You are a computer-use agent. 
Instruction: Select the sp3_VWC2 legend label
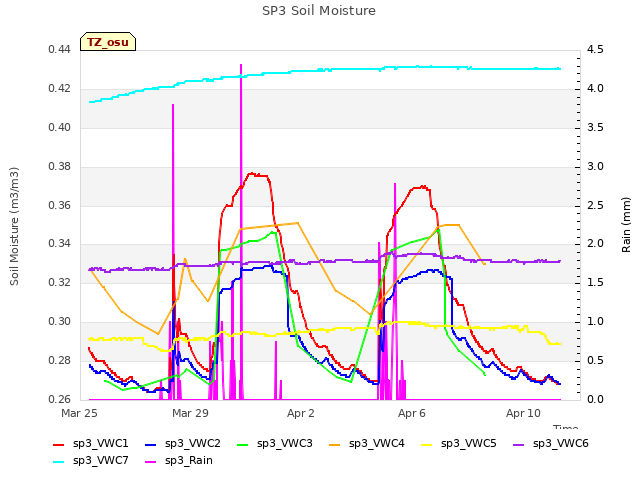click(x=193, y=444)
